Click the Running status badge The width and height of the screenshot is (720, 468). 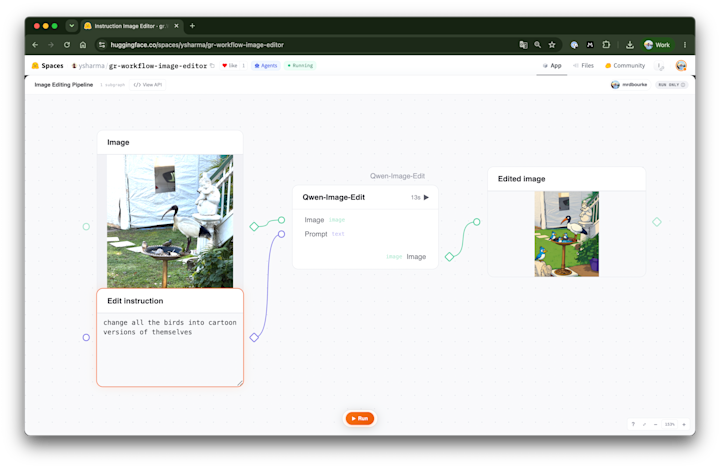pyautogui.click(x=300, y=66)
